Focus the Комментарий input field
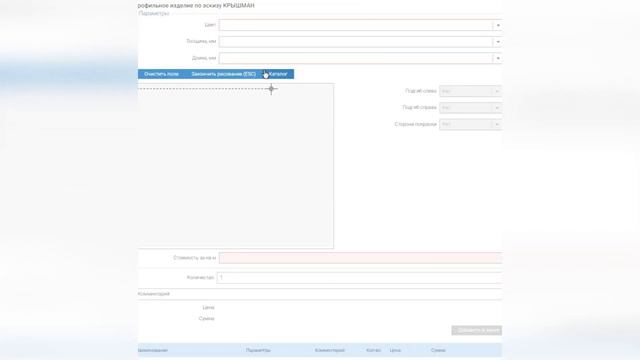The image size is (640, 360). 320,294
